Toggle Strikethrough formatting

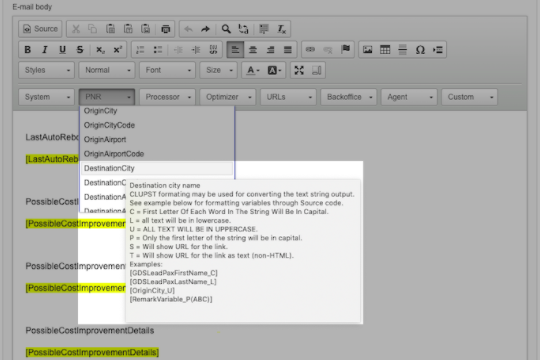tap(80, 50)
